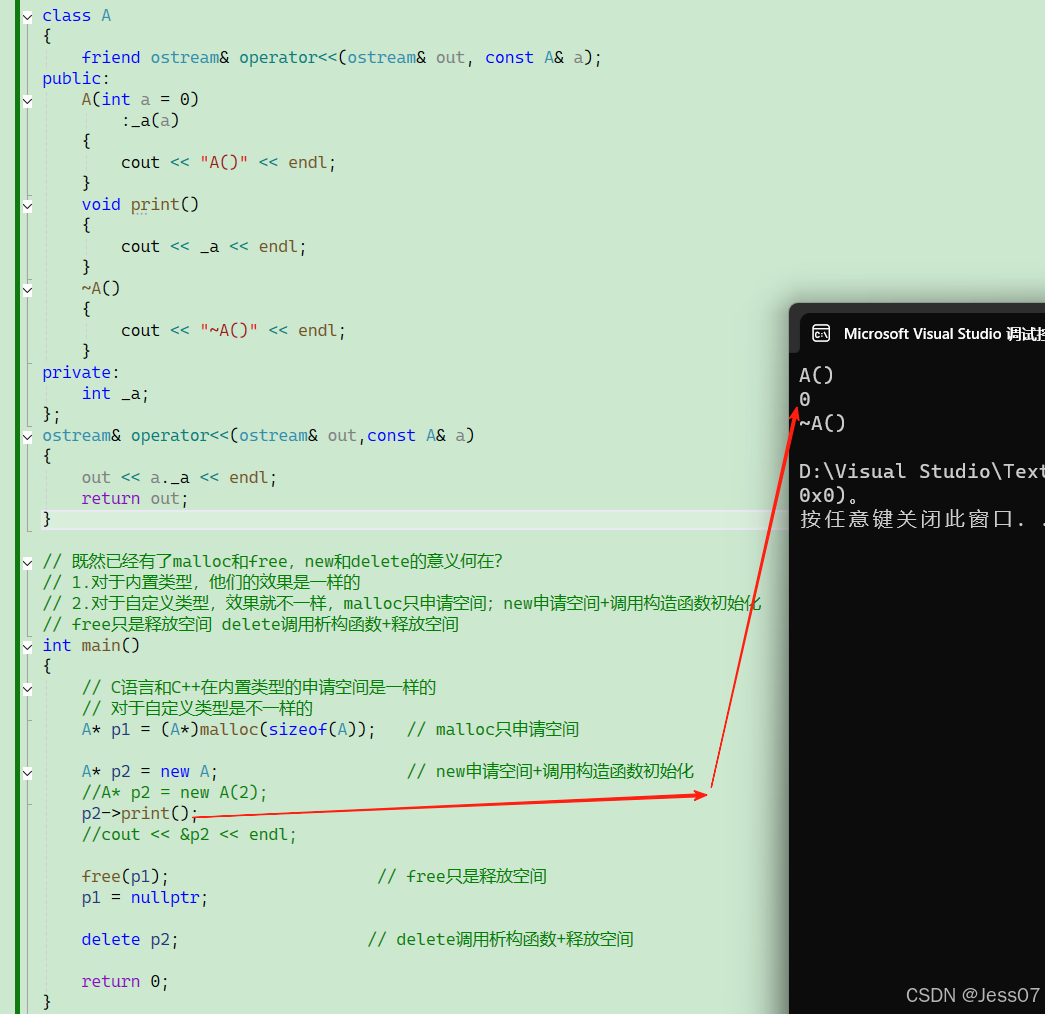
Task: Click the 'private:' access specifier
Action: point(81,373)
